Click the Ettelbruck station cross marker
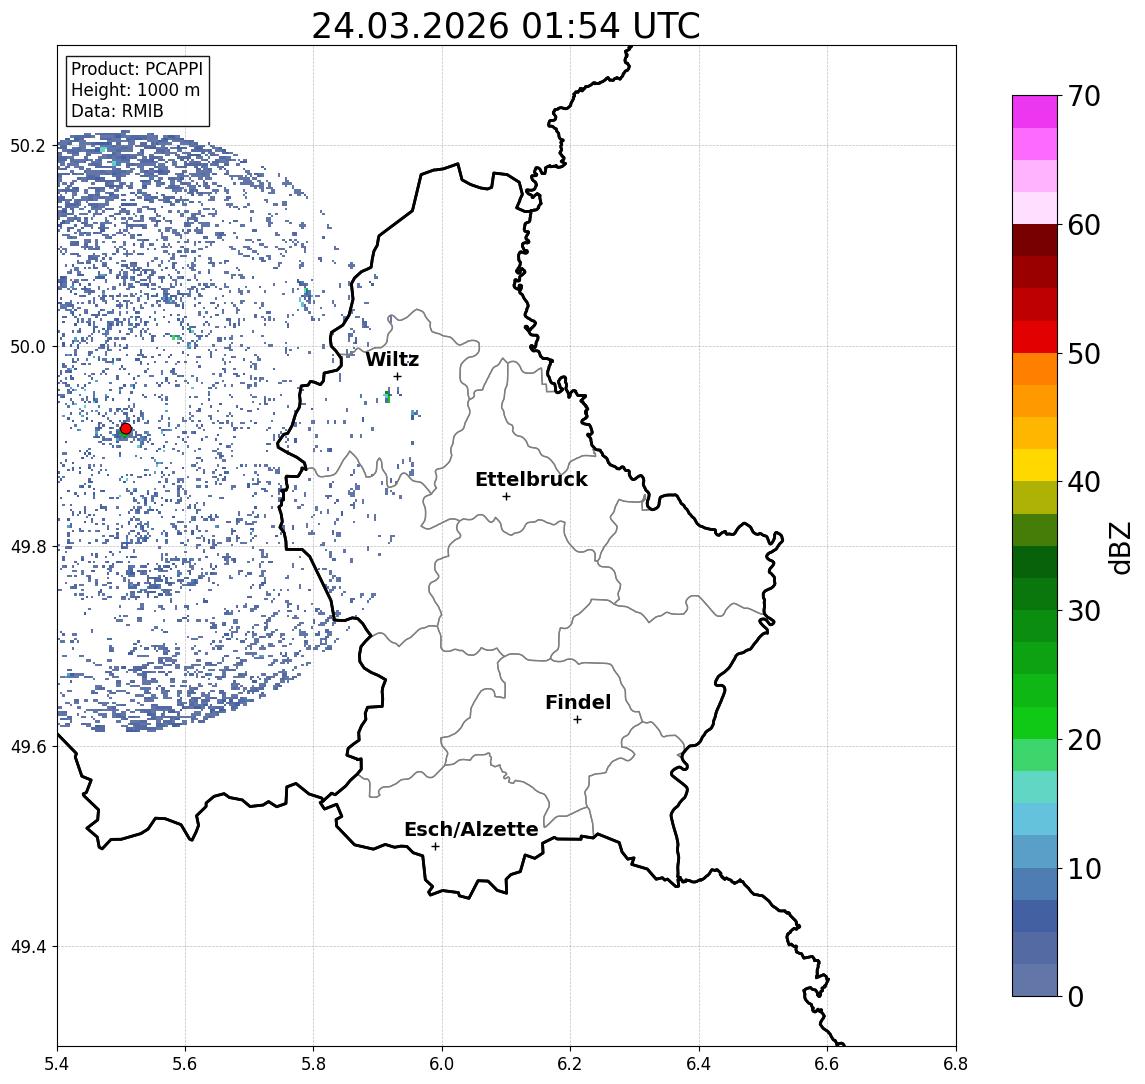Image resolution: width=1145 pixels, height=1084 pixels. coord(506,497)
